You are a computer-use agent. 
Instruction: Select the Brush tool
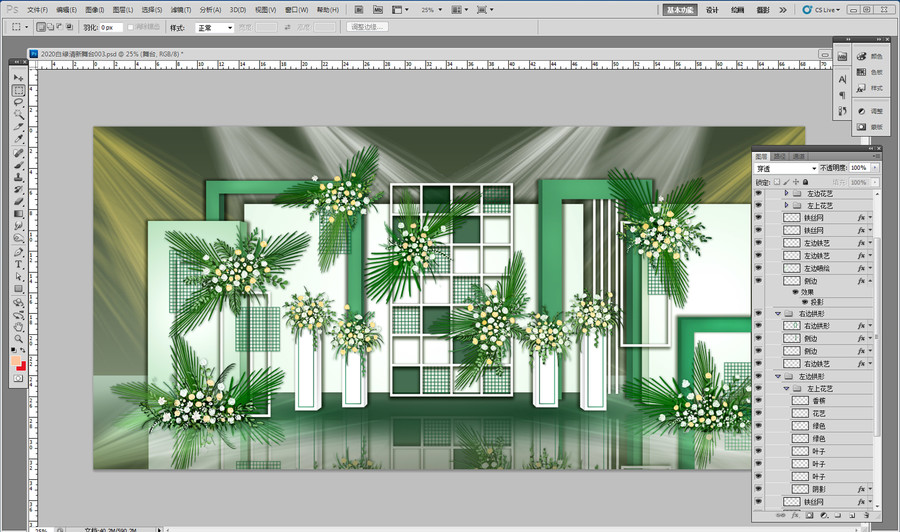click(x=18, y=165)
